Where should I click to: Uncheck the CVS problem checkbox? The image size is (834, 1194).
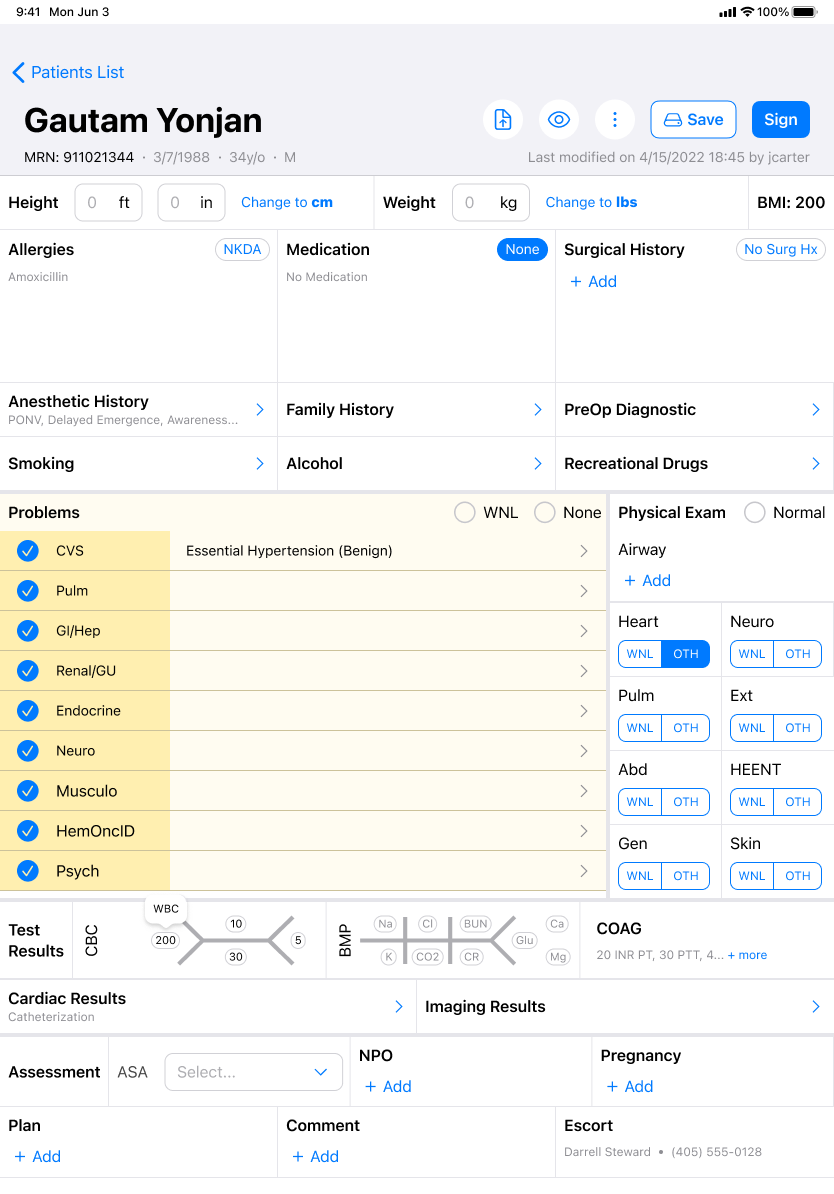pyautogui.click(x=28, y=551)
